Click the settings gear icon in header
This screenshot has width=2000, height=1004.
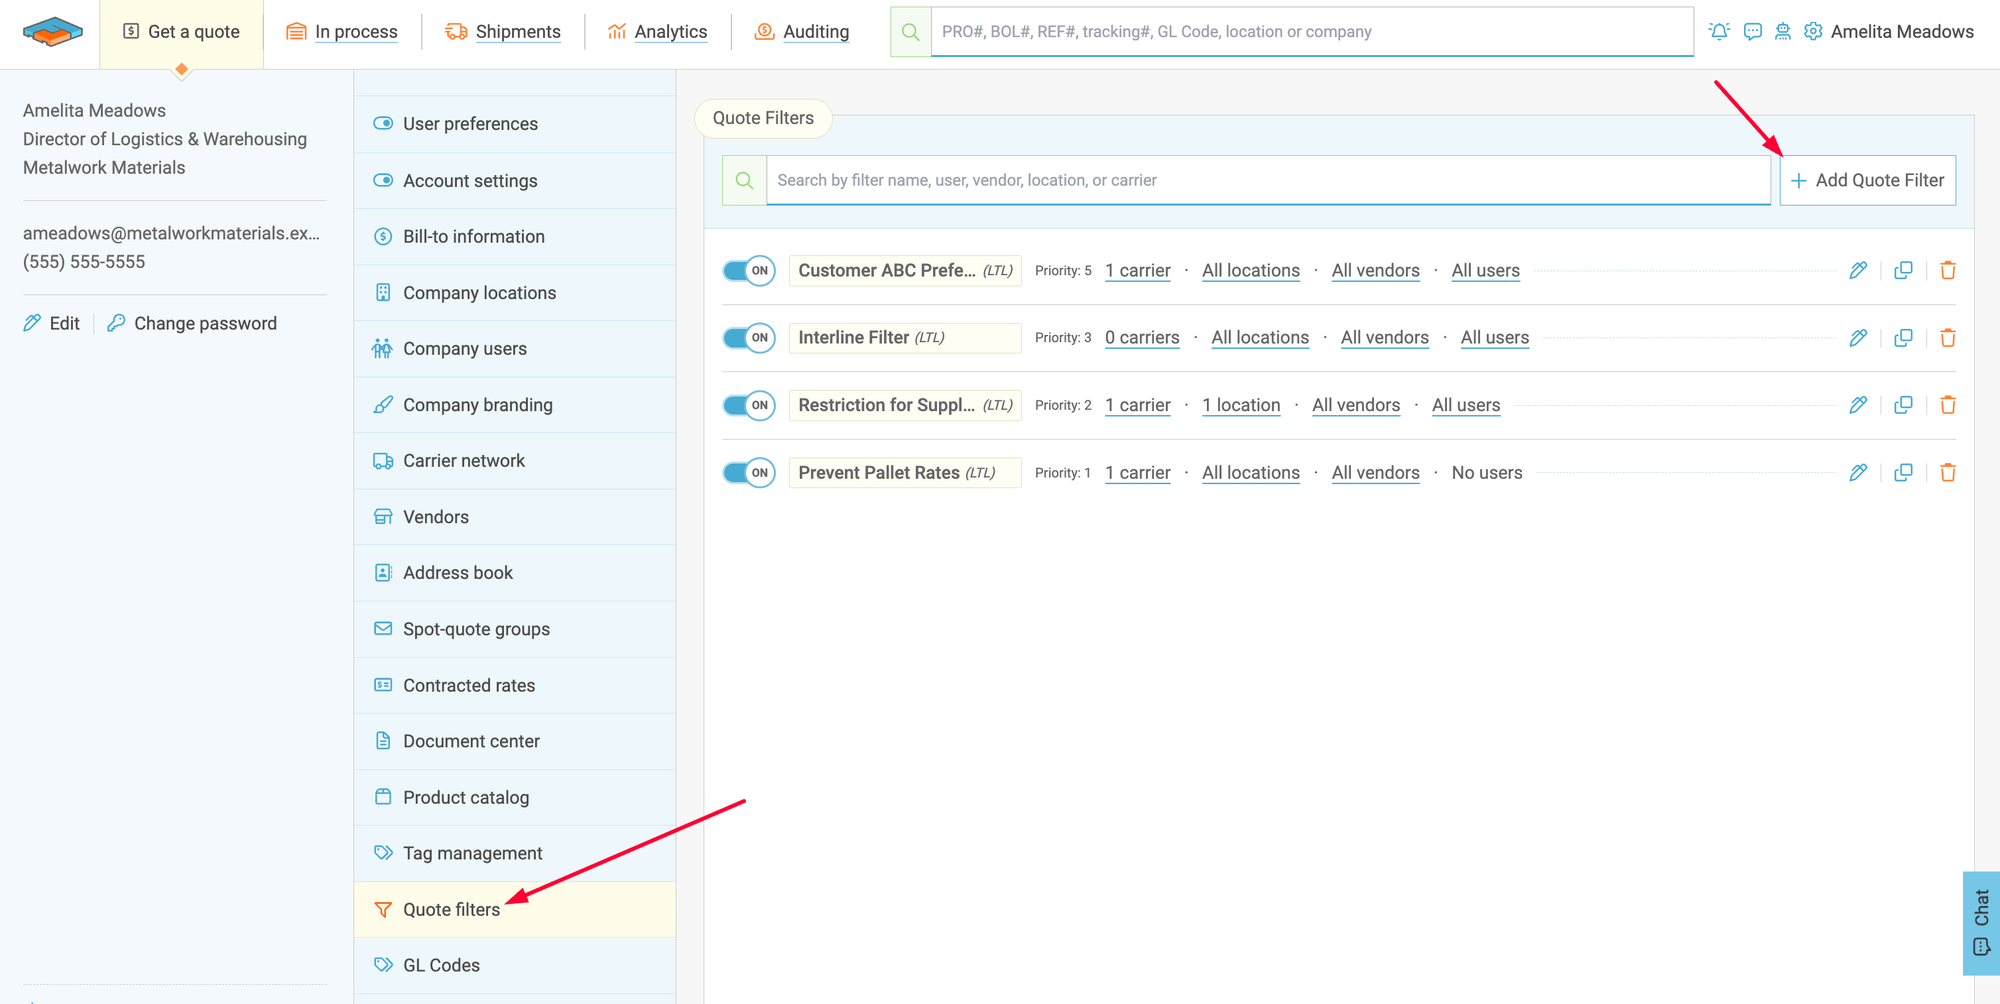pos(1812,32)
